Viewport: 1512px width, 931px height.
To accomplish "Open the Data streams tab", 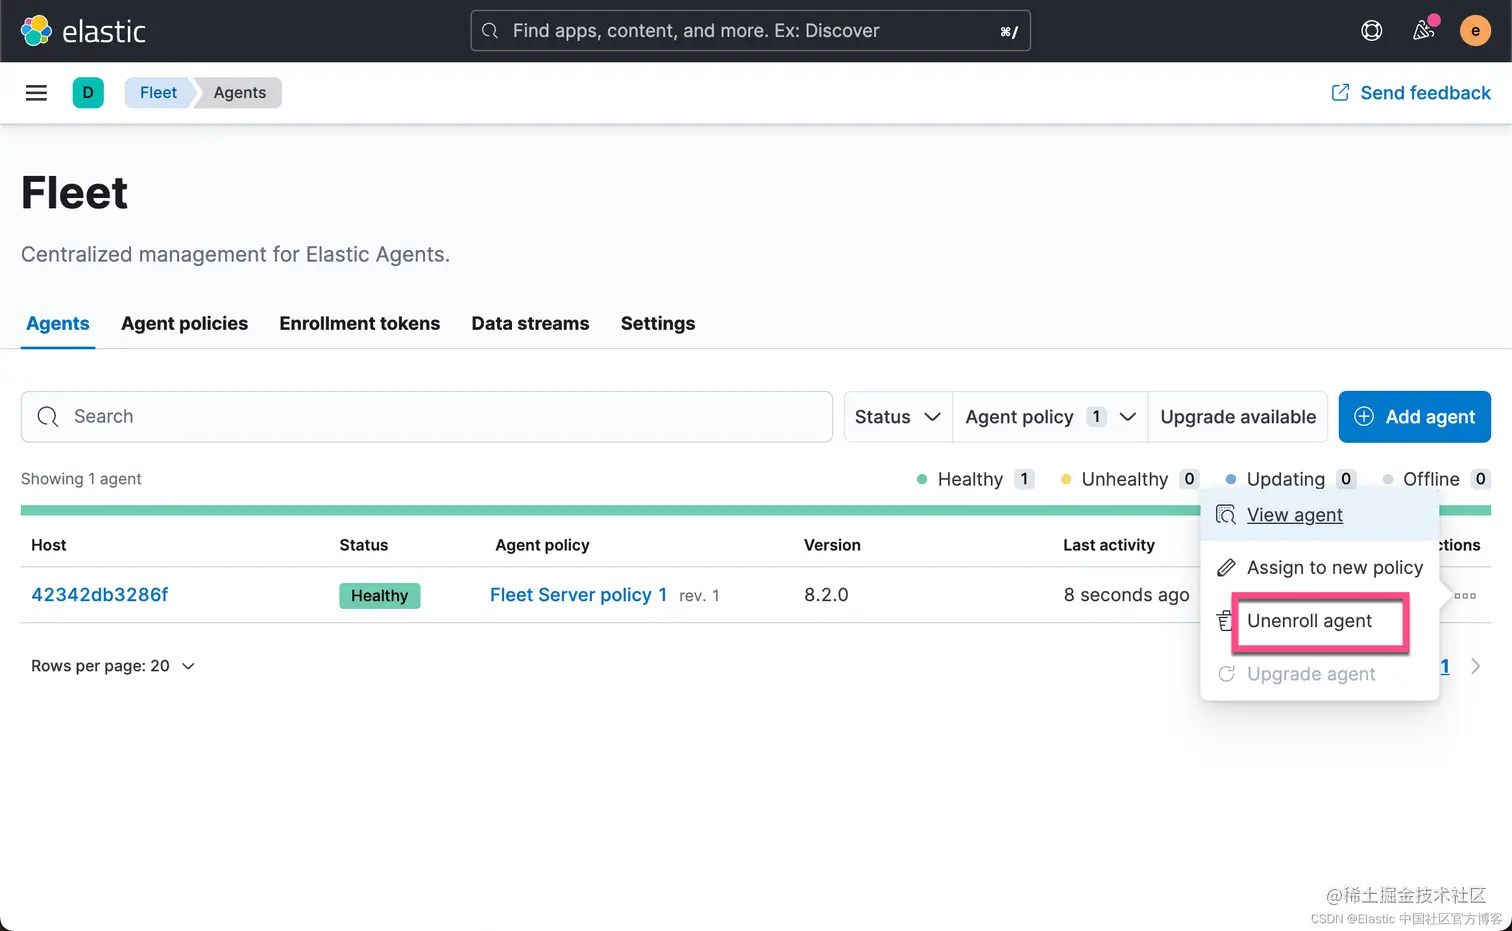I will tap(531, 324).
